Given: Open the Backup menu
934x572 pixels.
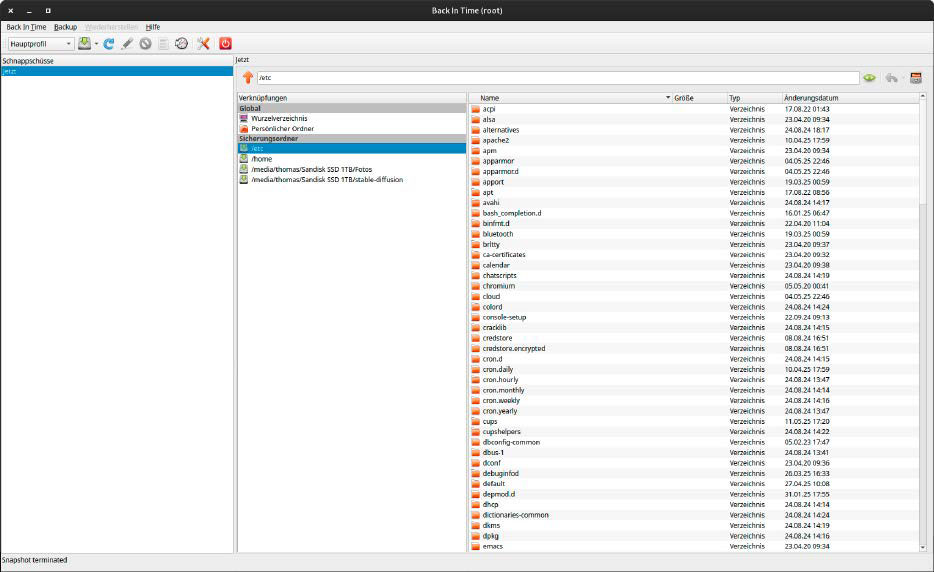Looking at the screenshot, I should [65, 27].
